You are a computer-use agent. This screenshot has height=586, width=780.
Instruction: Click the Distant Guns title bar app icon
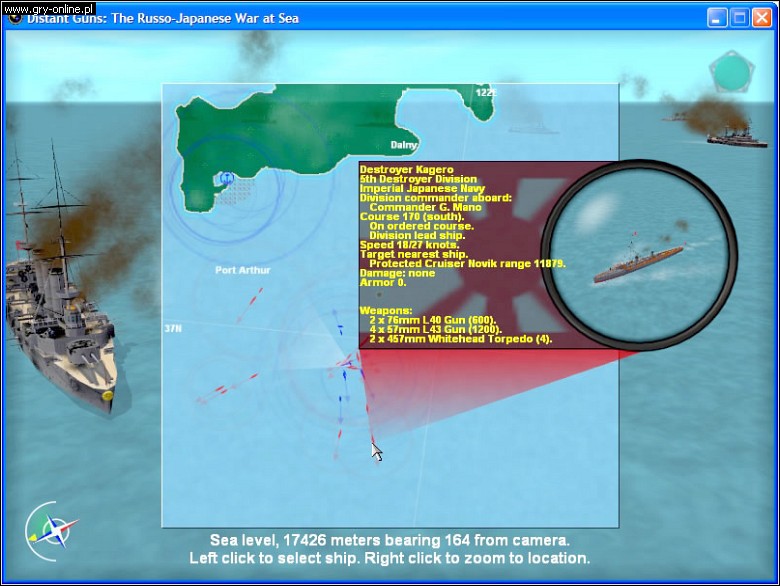[15, 19]
